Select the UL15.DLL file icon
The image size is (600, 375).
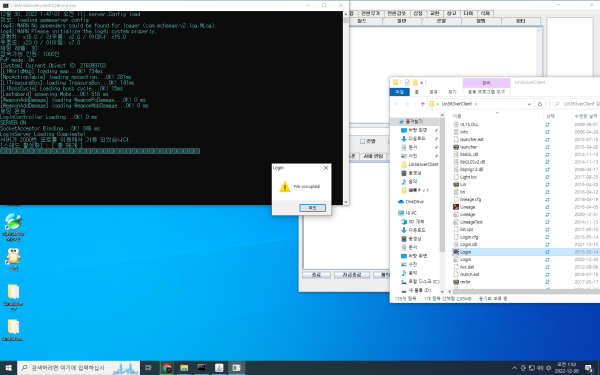pyautogui.click(x=456, y=124)
